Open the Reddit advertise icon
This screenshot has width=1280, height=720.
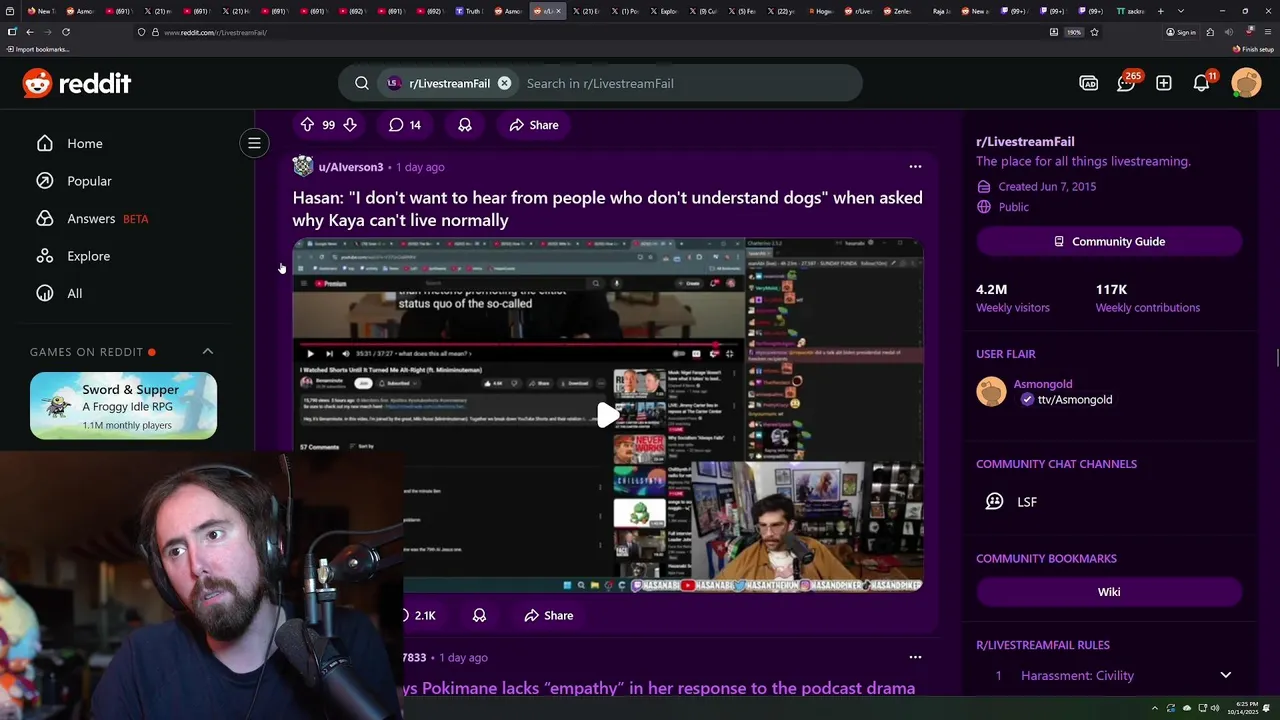pyautogui.click(x=1088, y=84)
